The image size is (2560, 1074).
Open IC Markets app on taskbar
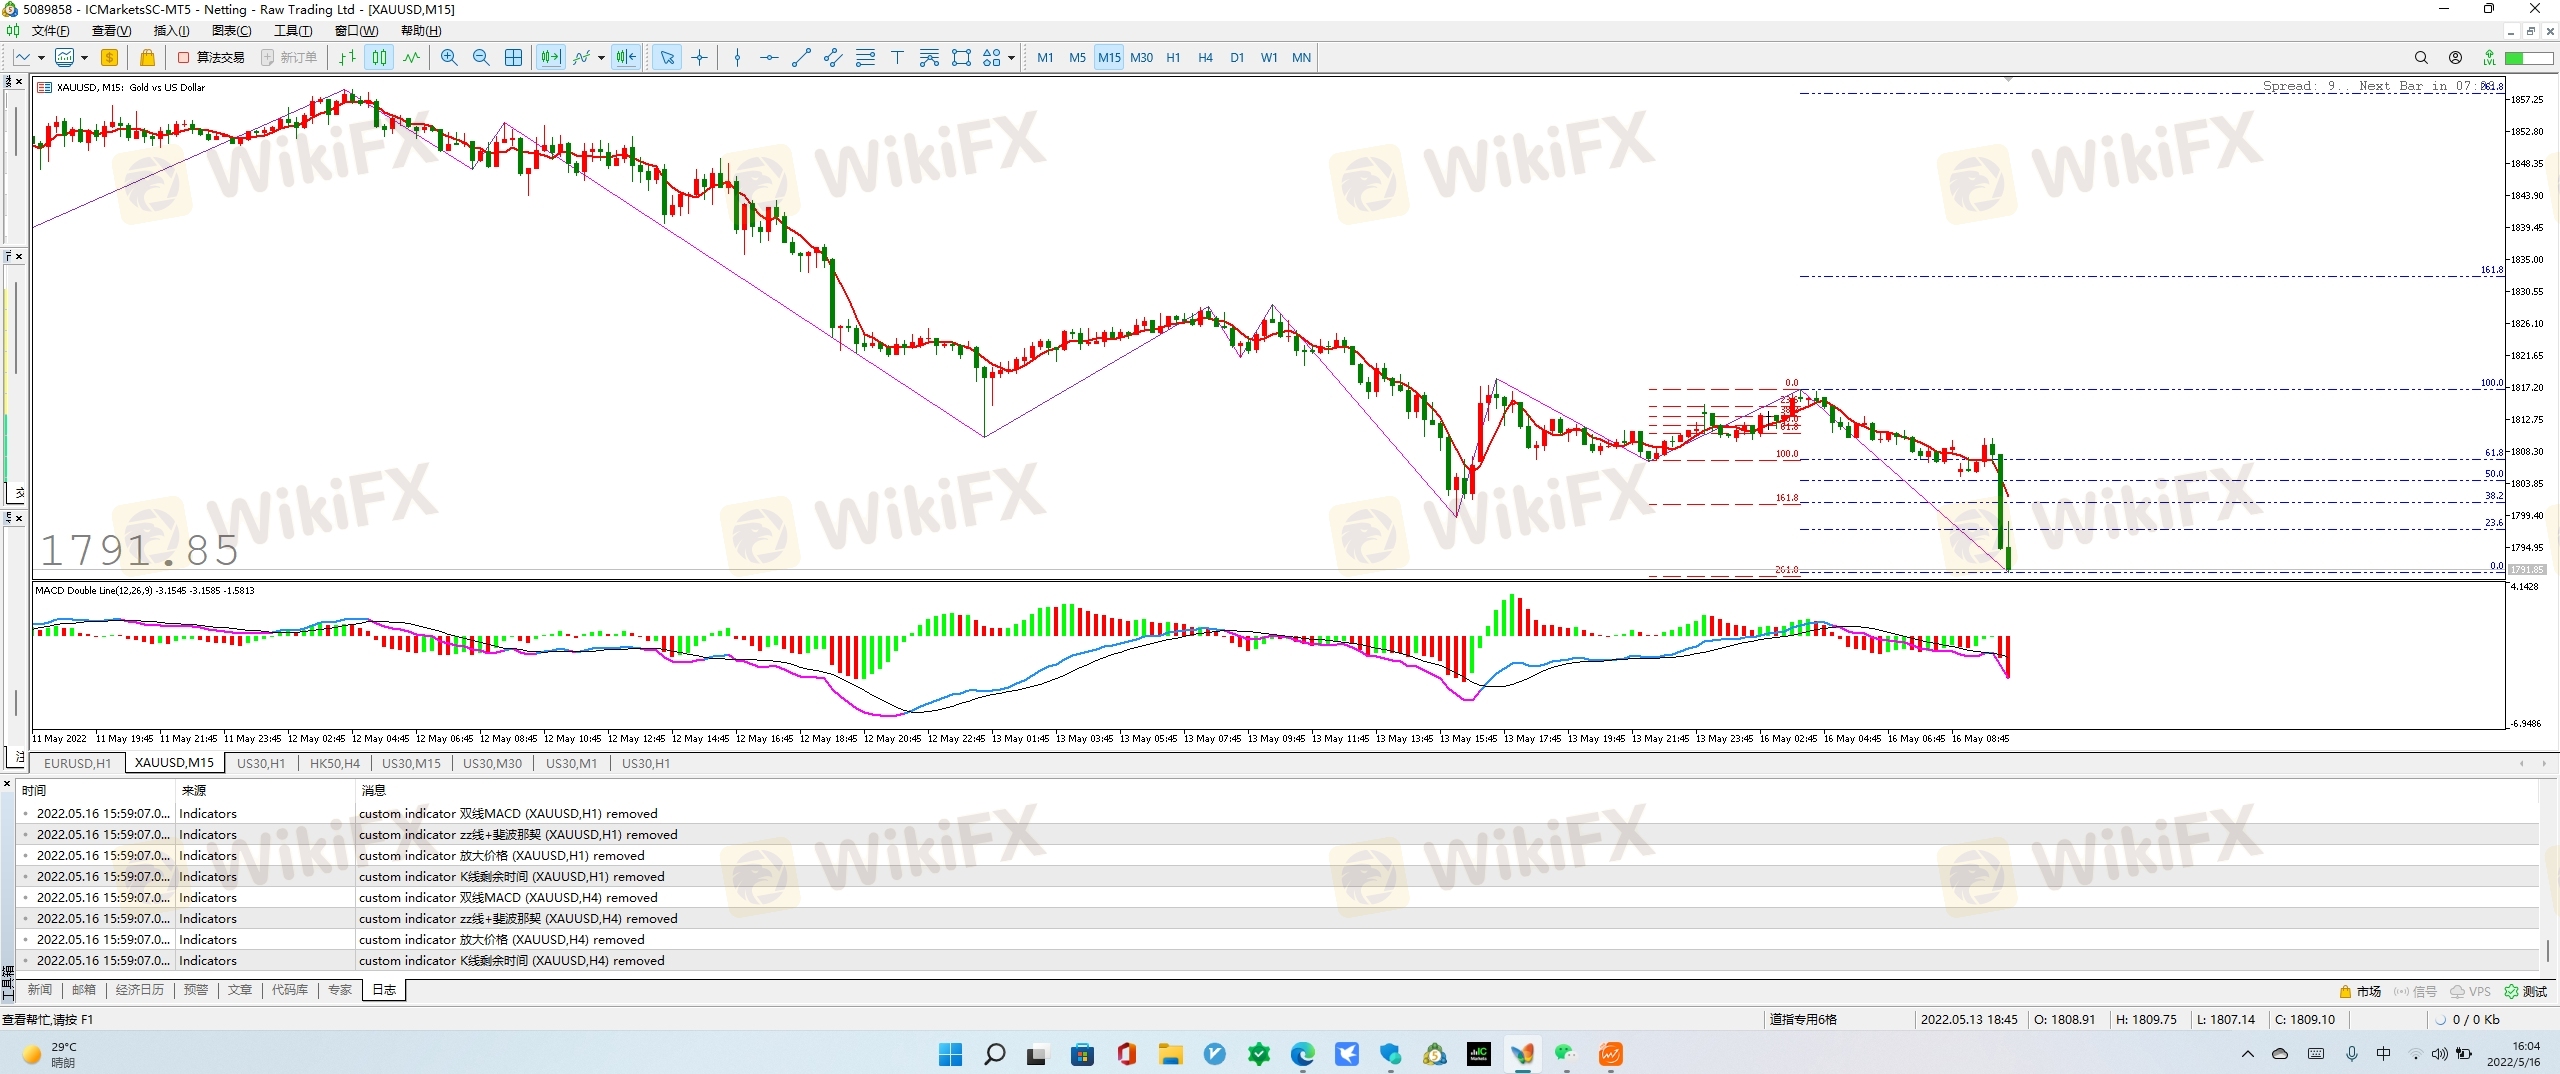point(1478,1054)
